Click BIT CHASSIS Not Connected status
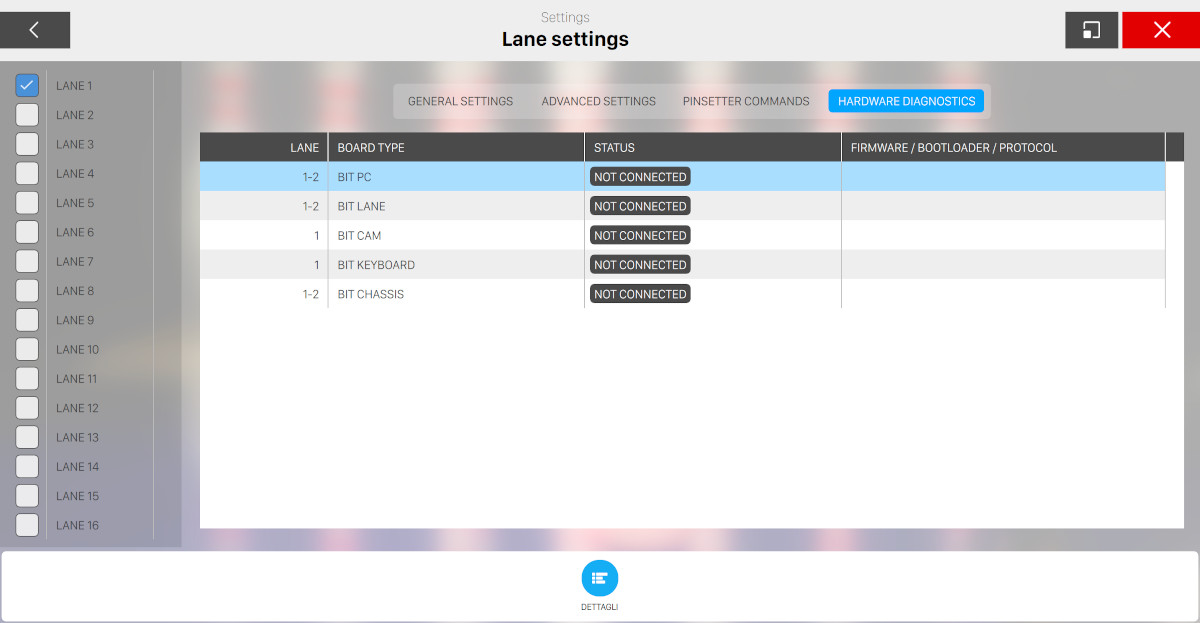This screenshot has height=623, width=1200. pos(640,294)
